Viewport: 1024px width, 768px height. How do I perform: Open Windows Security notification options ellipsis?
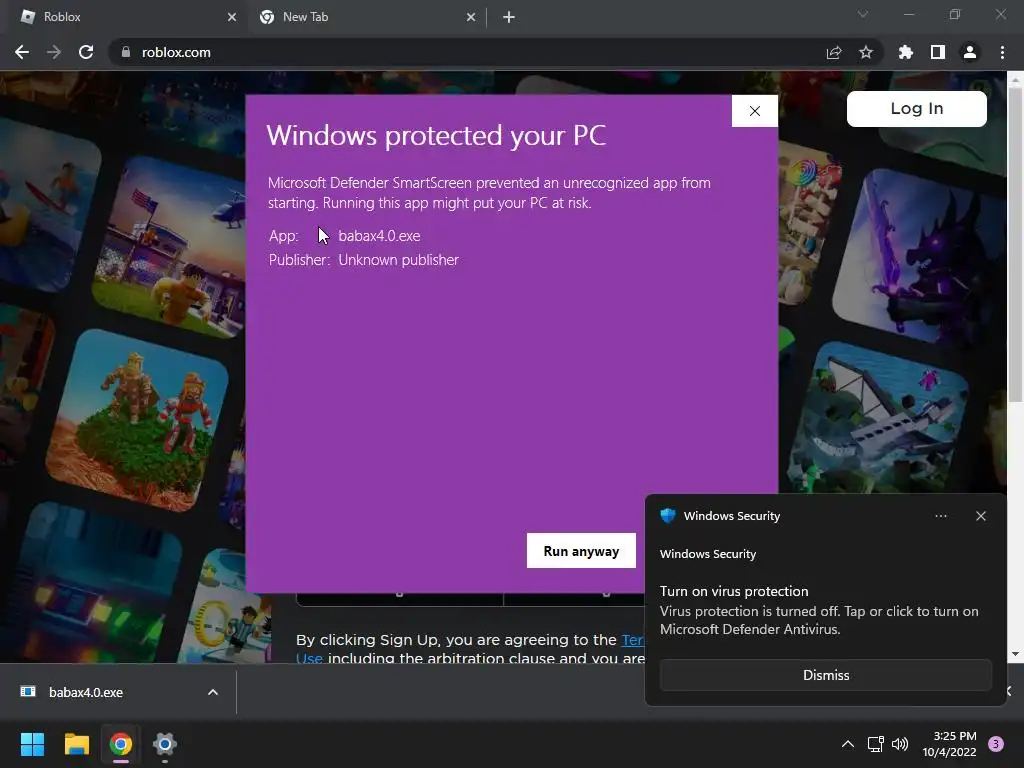(x=941, y=516)
